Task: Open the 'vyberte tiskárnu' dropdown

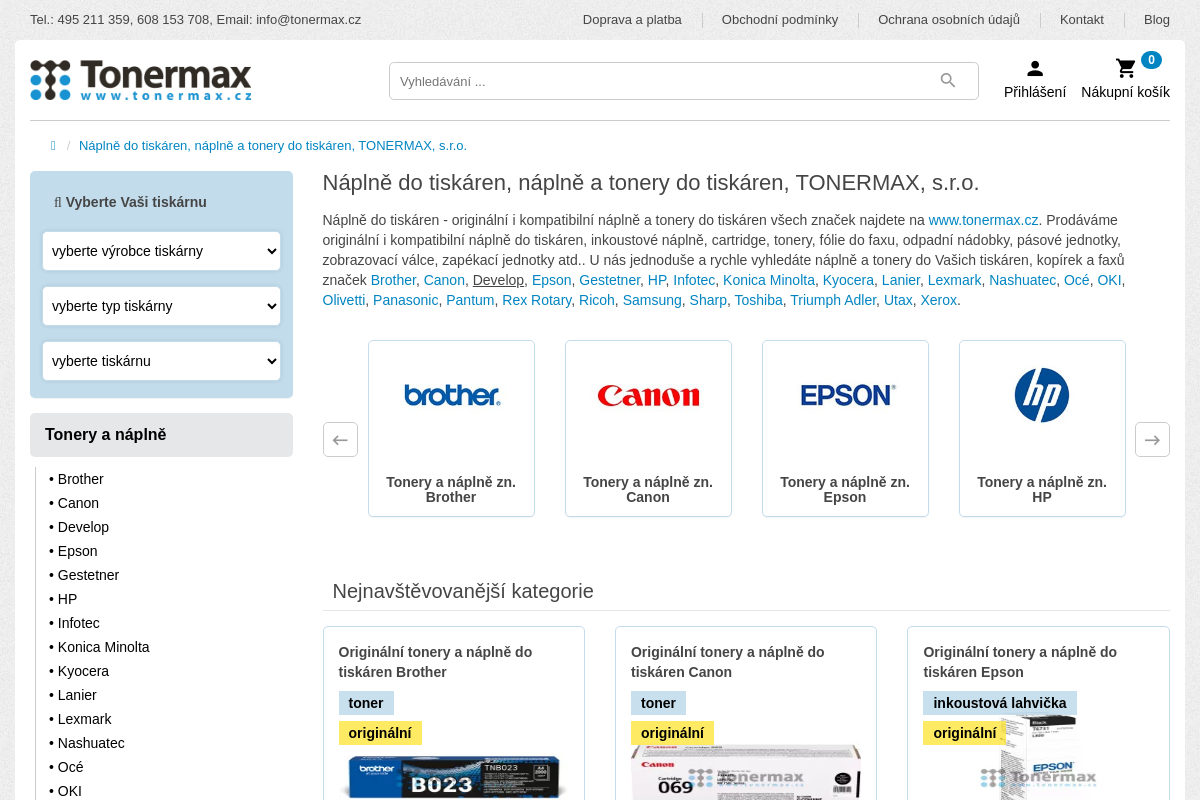Action: point(161,361)
